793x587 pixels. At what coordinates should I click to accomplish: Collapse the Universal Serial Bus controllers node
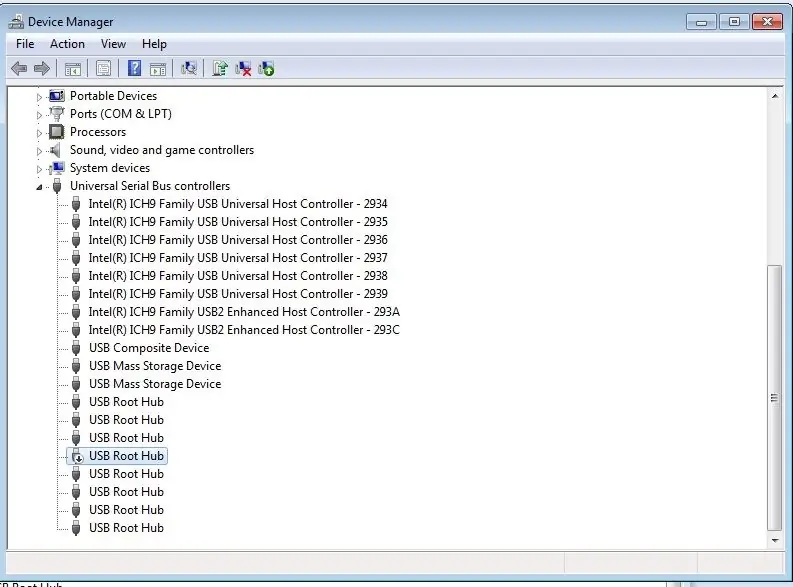tap(39, 187)
